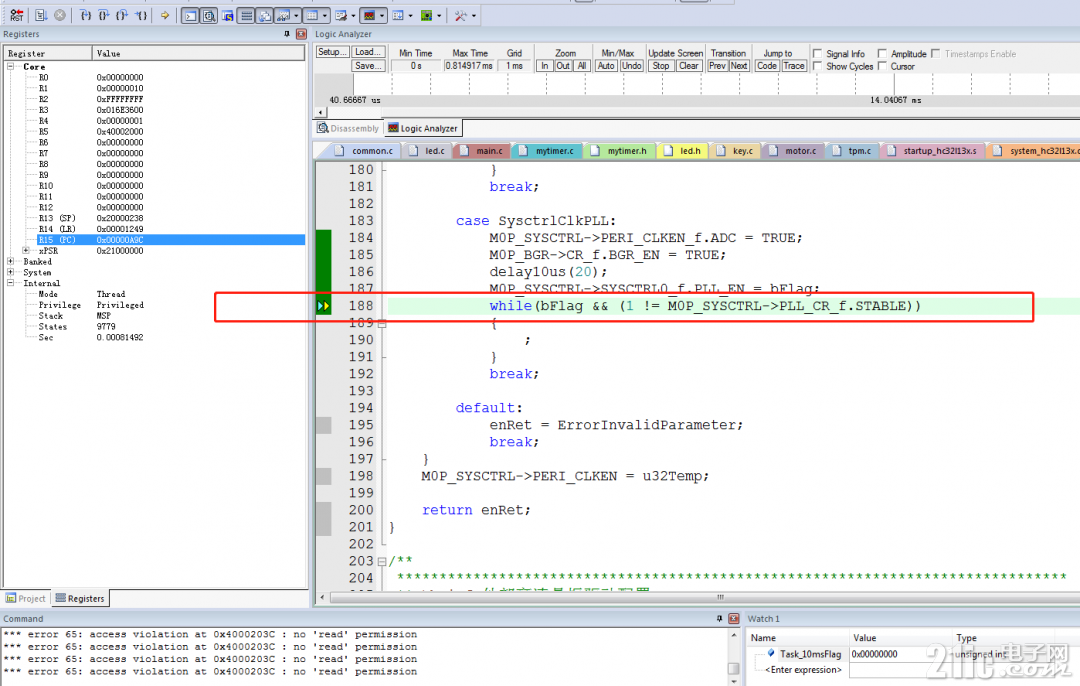Open the Serial Windows icon
Screen dimensions: 1080x686
[x=340, y=15]
